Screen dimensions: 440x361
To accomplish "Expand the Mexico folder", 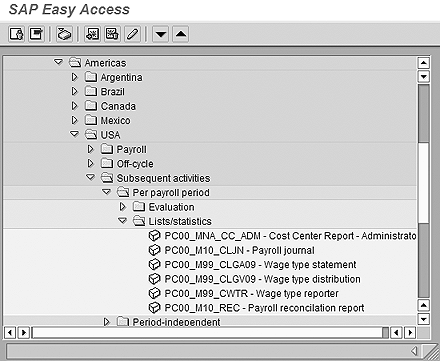I will (x=74, y=120).
